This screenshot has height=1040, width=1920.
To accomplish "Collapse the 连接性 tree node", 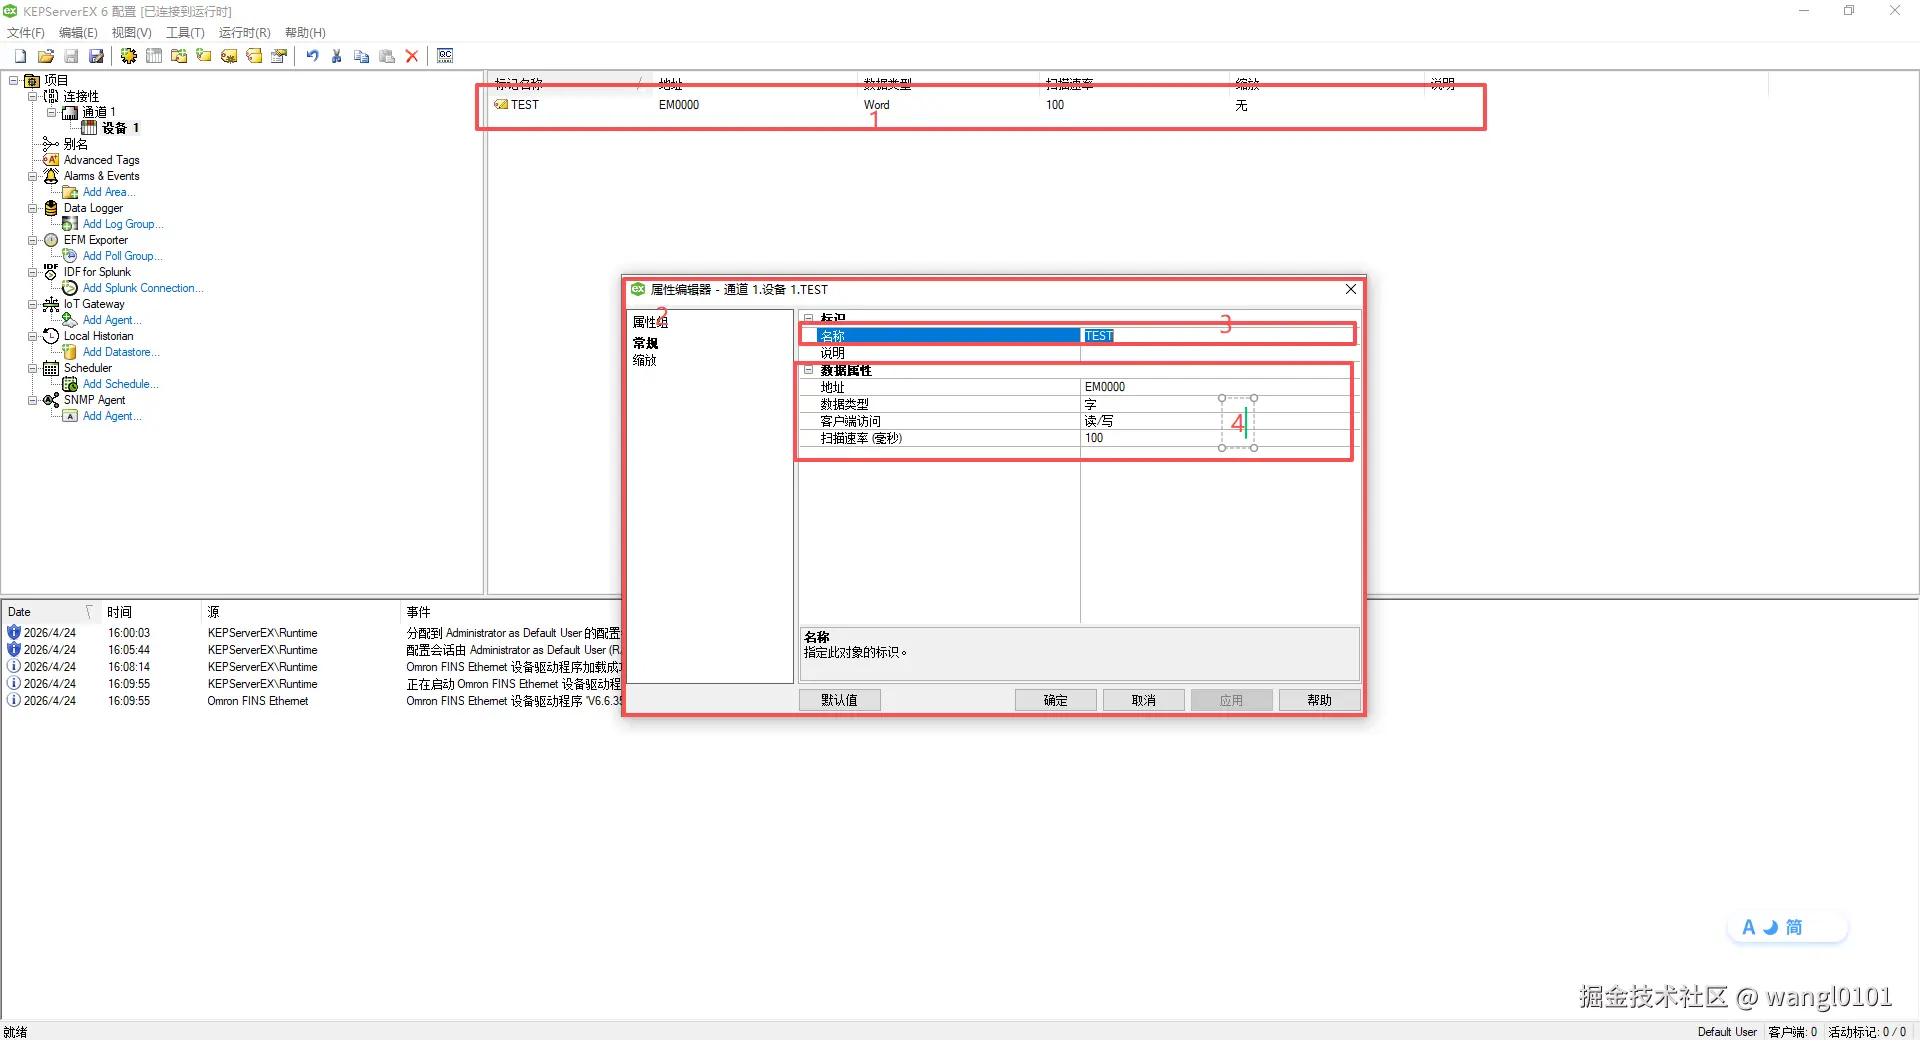I will [x=33, y=96].
